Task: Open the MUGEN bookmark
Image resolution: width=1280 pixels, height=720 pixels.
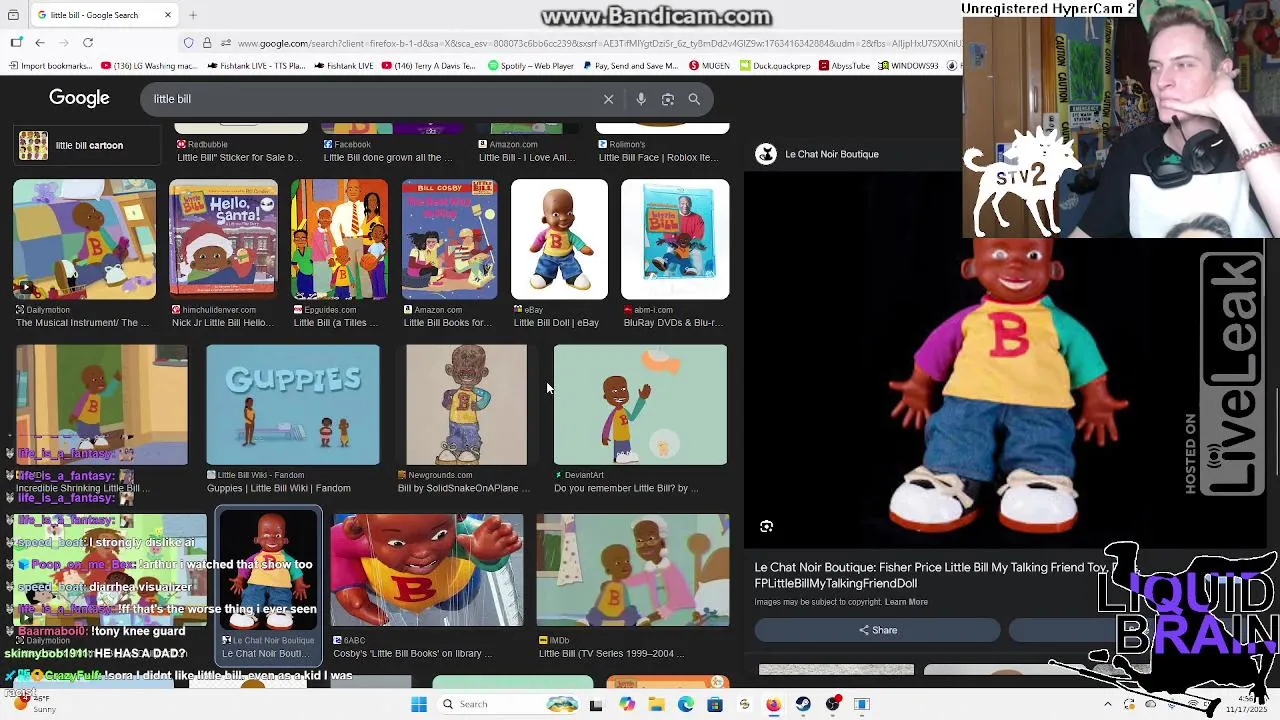Action: [709, 66]
